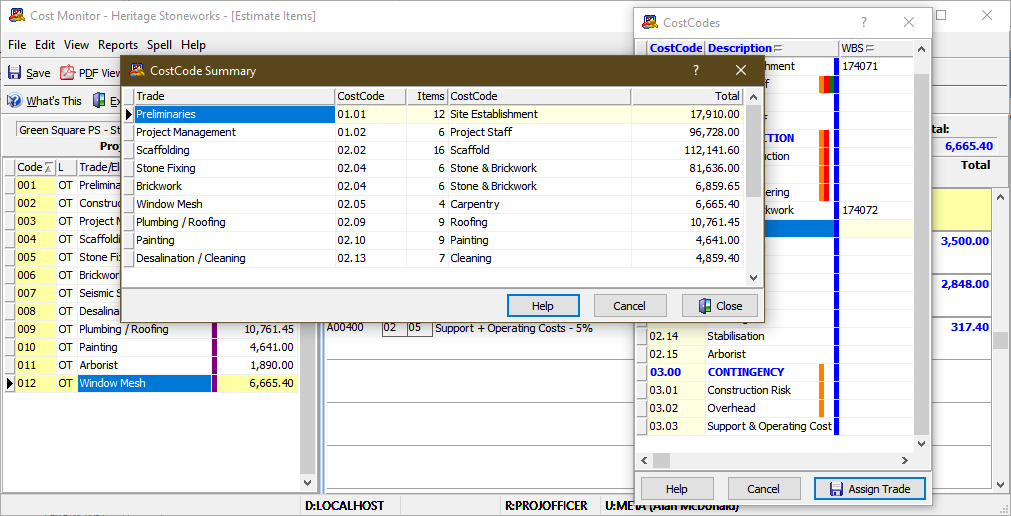The image size is (1011, 516).
Task: Click the 112,141.60 Scaffold total cell
Action: pyautogui.click(x=687, y=150)
